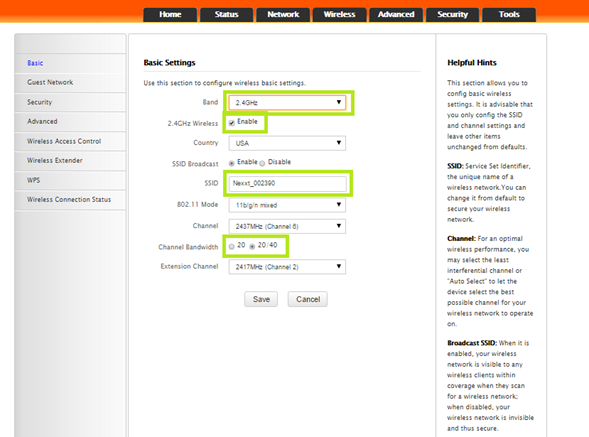Screen dimensions: 589x437
Task: Select SSID Broadcast Enable radio button
Action: point(231,163)
